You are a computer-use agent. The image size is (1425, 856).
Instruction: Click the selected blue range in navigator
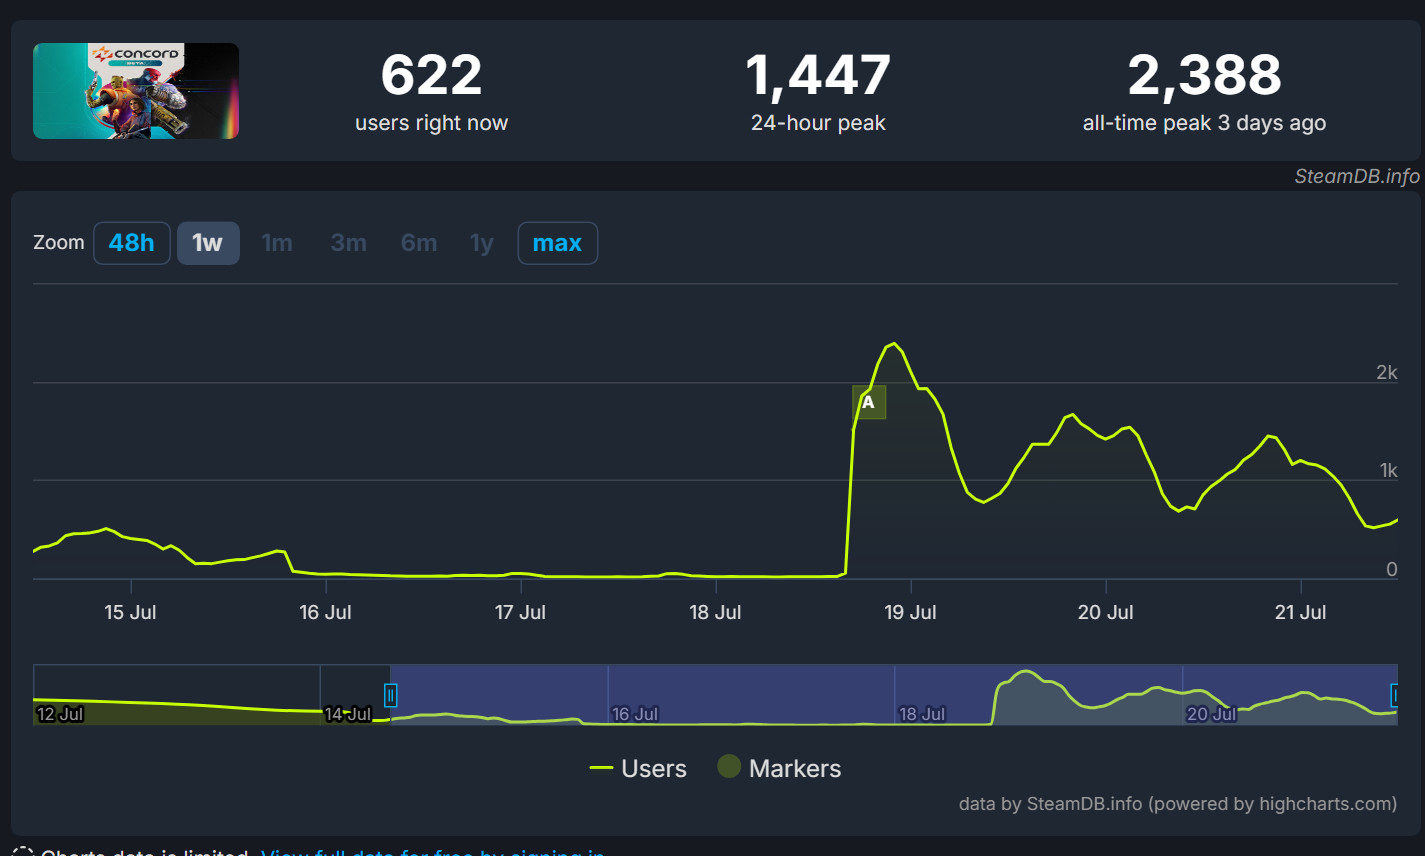pyautogui.click(x=894, y=694)
